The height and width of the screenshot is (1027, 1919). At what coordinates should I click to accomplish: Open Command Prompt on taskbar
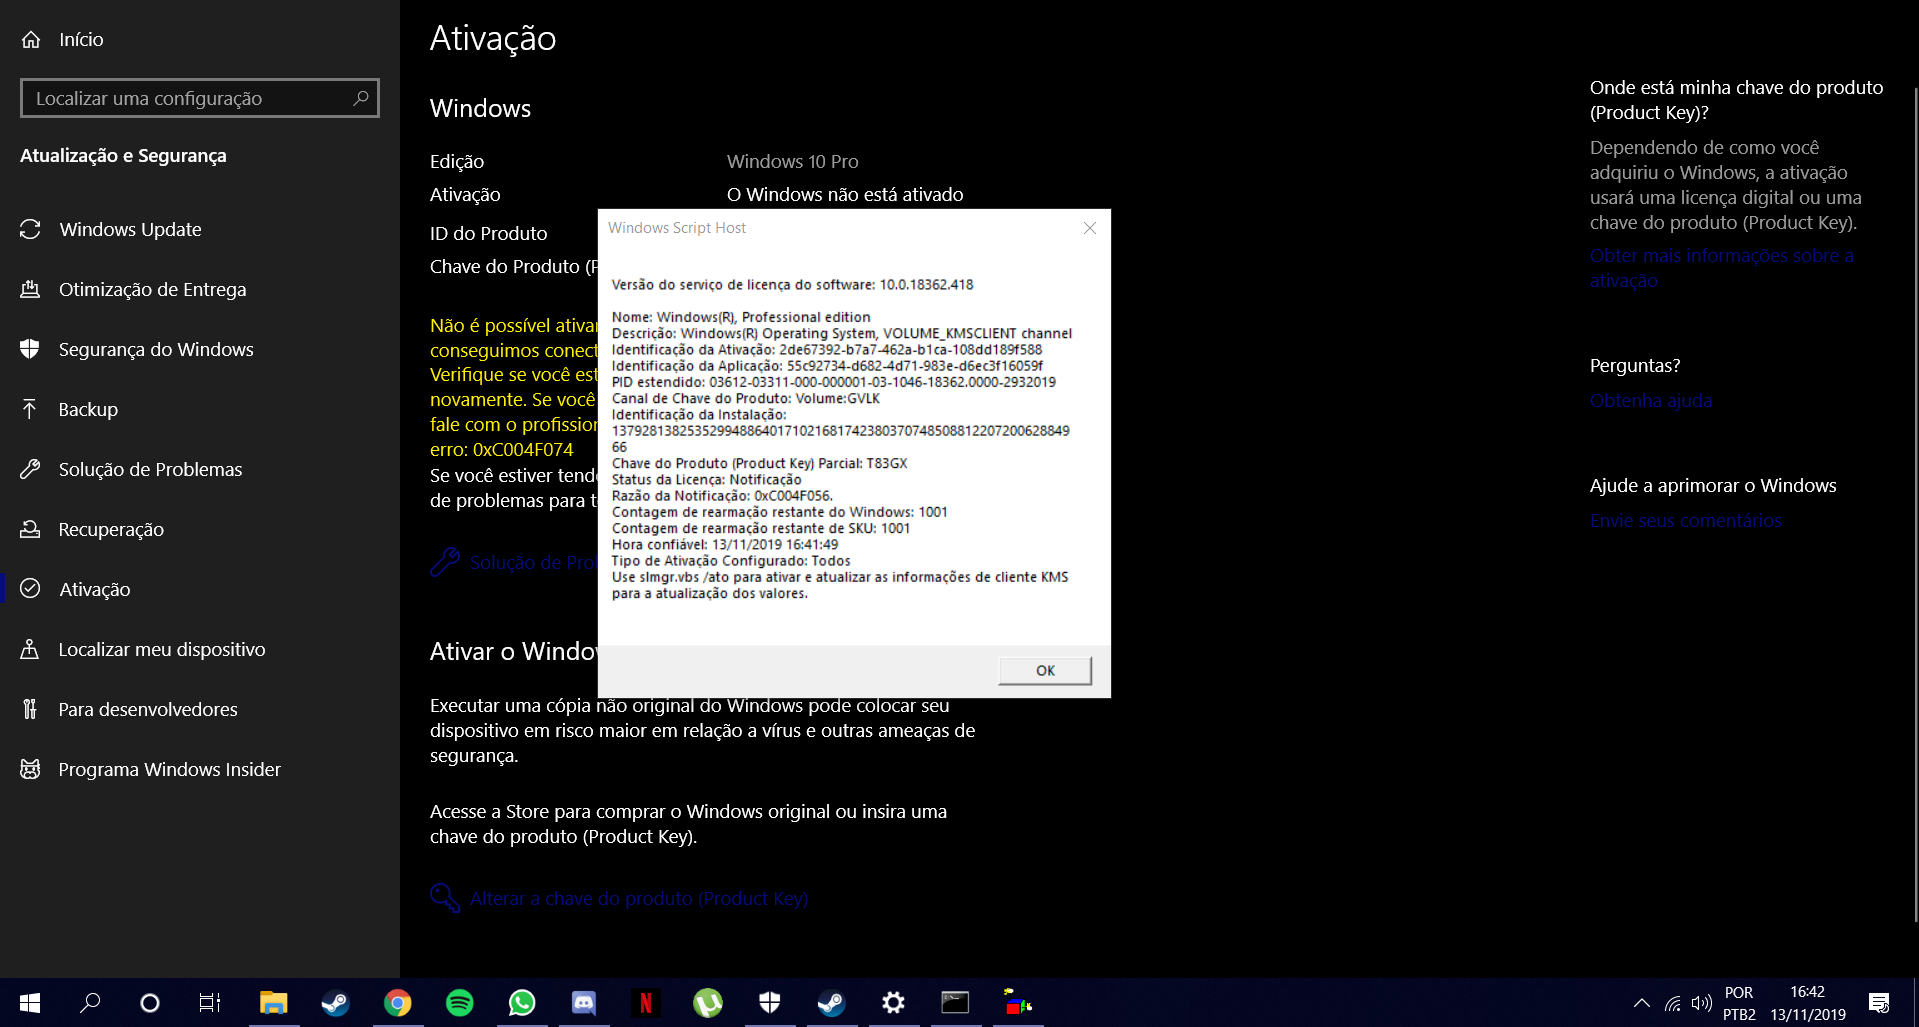click(x=956, y=1003)
